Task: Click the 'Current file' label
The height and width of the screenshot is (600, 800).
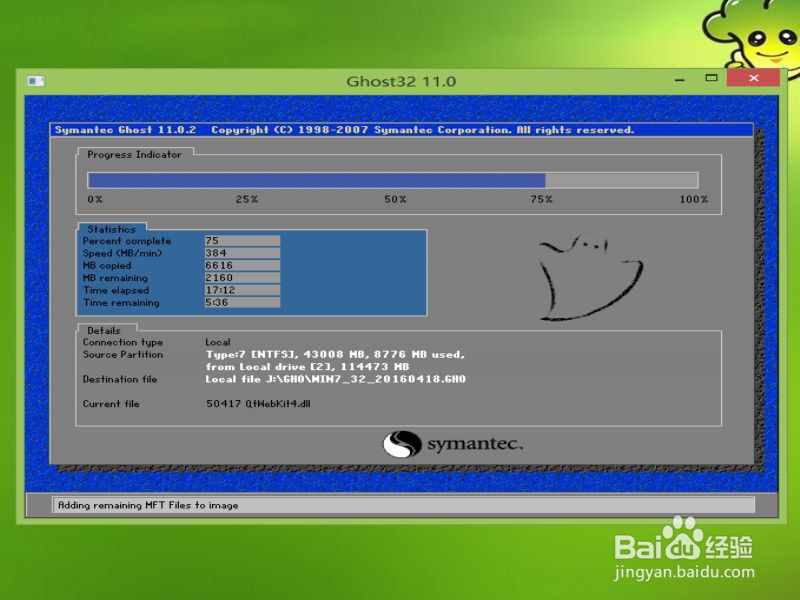Action: 111,404
